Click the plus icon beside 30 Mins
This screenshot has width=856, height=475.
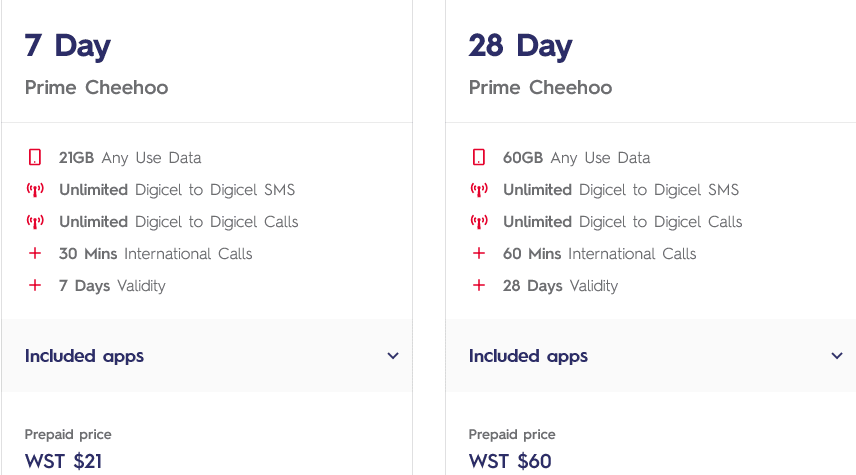click(x=35, y=254)
